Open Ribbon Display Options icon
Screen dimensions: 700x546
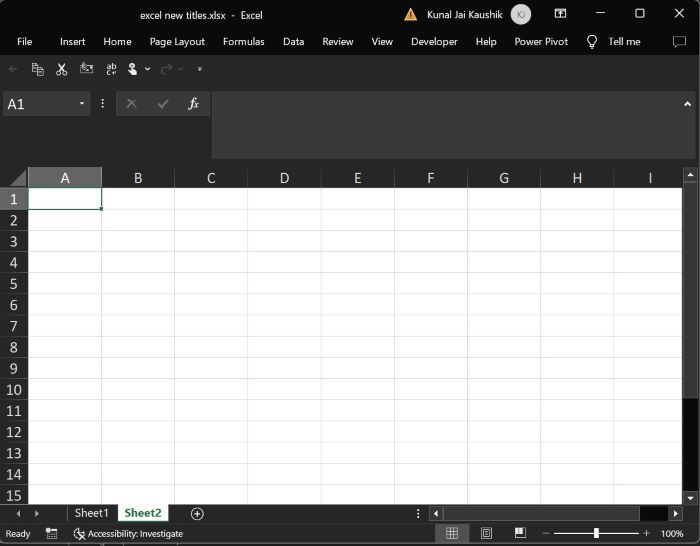click(560, 13)
